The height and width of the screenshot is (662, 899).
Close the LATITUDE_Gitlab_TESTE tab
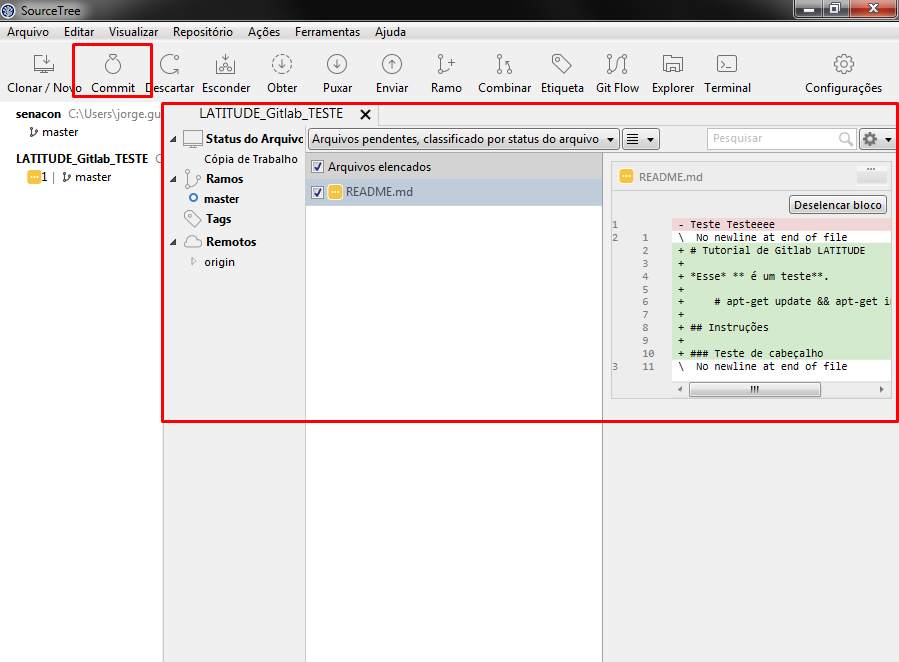pyautogui.click(x=365, y=114)
